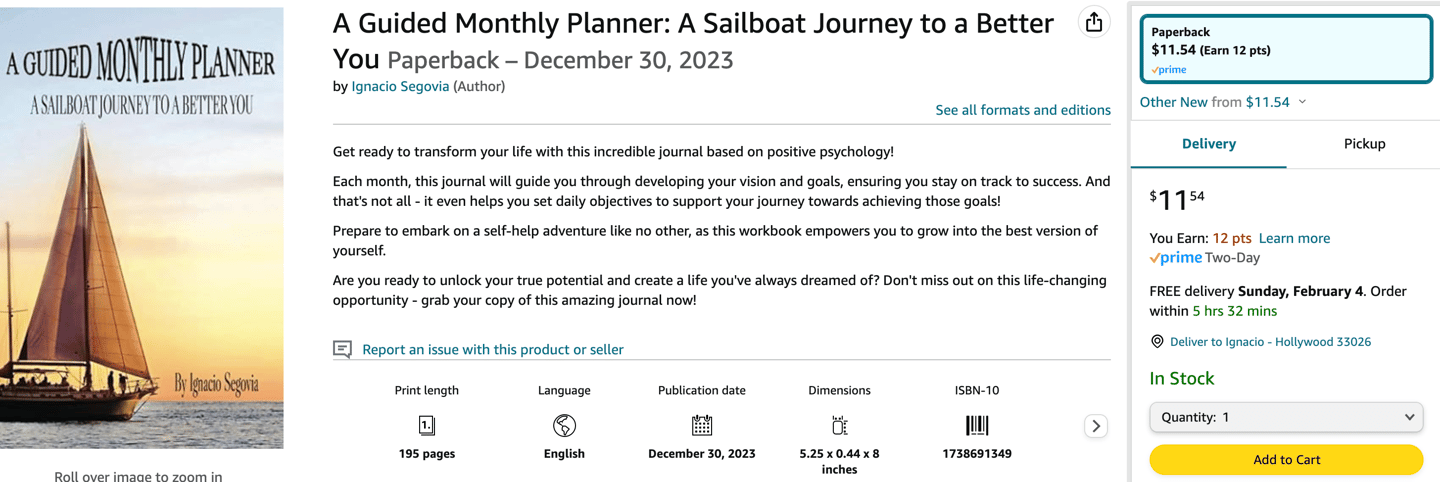Select the Paperback $11.54 format option
The height and width of the screenshot is (482, 1440).
(x=1286, y=49)
